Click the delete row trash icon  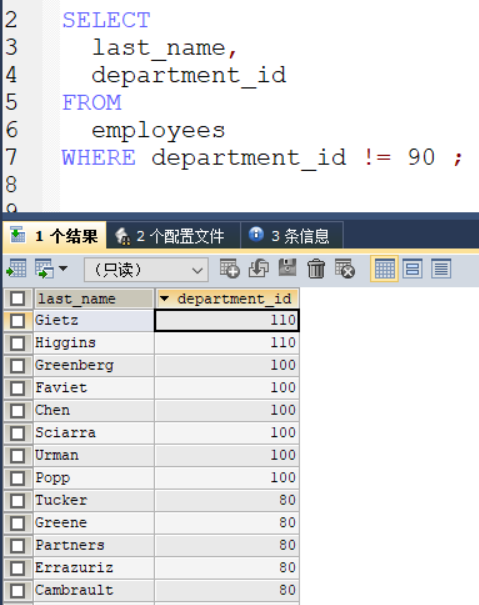click(x=316, y=269)
